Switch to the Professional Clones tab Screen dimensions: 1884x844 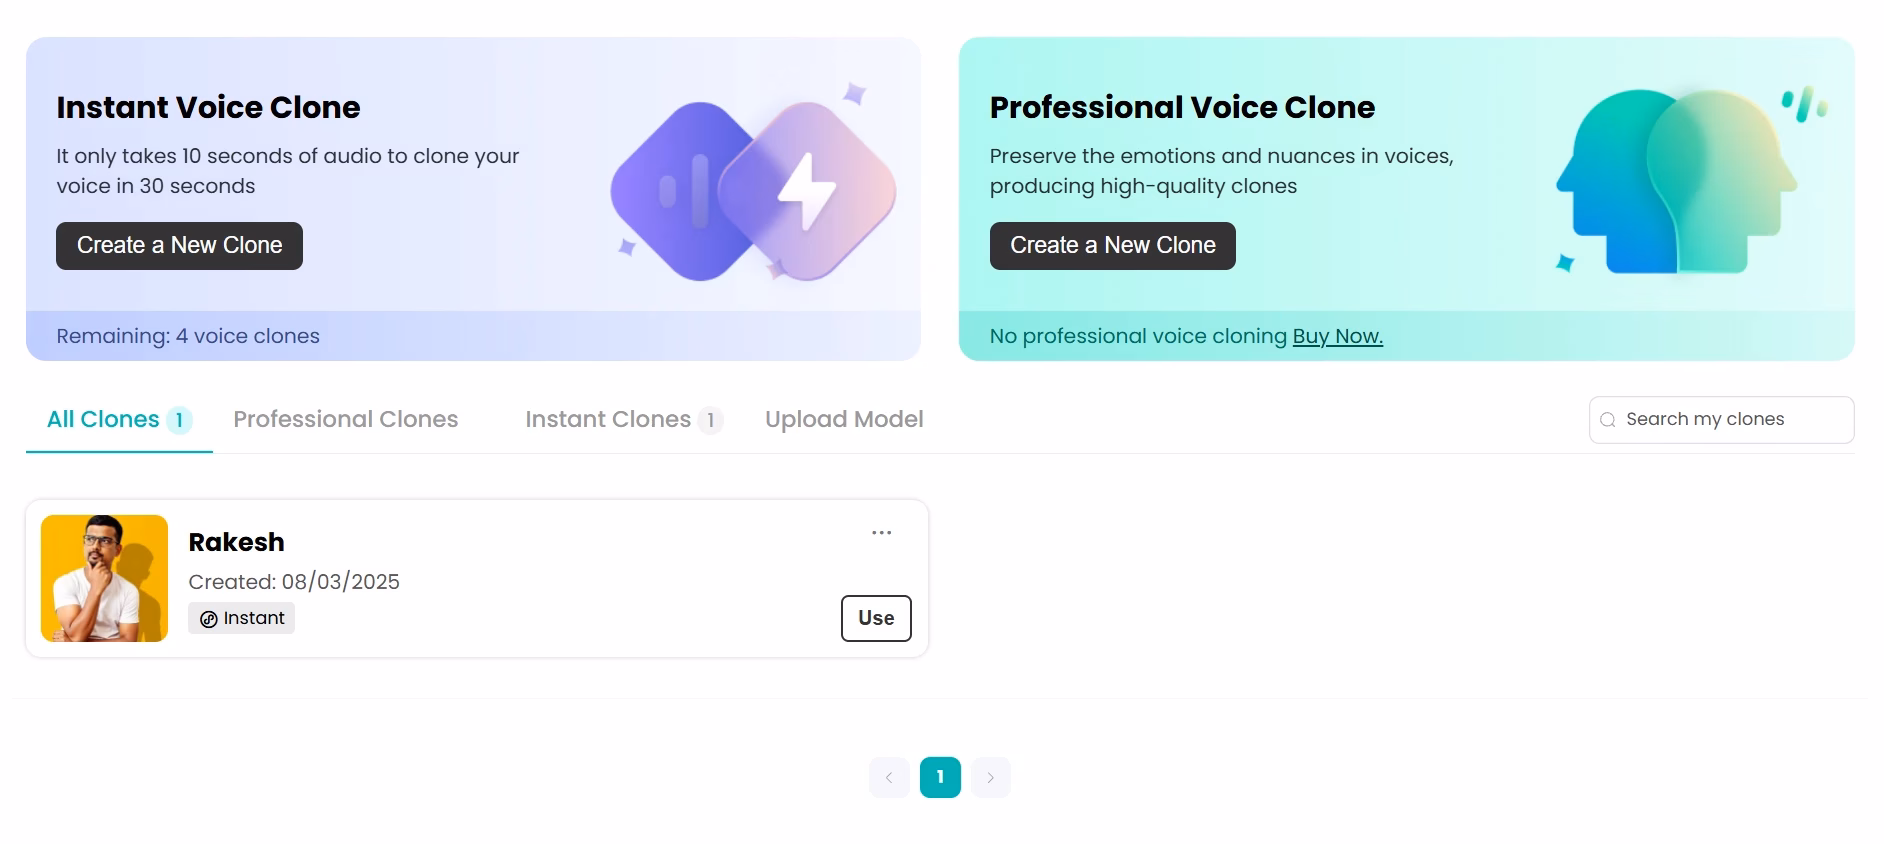(x=346, y=420)
